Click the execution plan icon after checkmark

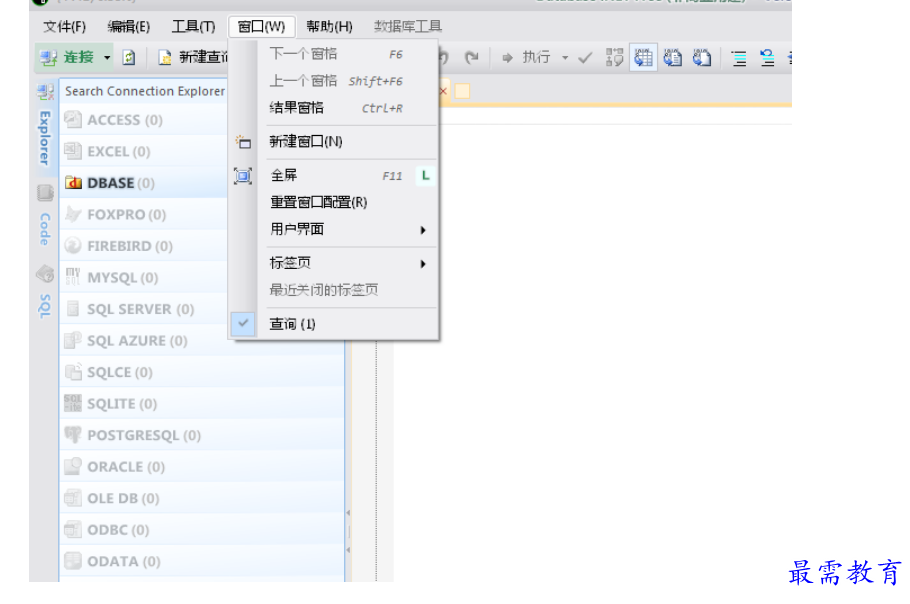tap(614, 57)
